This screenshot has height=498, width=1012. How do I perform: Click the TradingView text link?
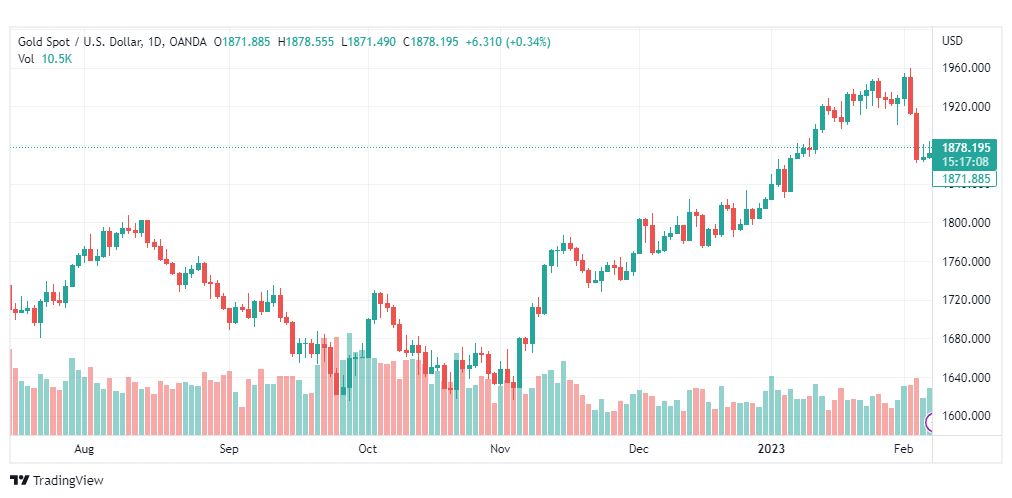68,481
